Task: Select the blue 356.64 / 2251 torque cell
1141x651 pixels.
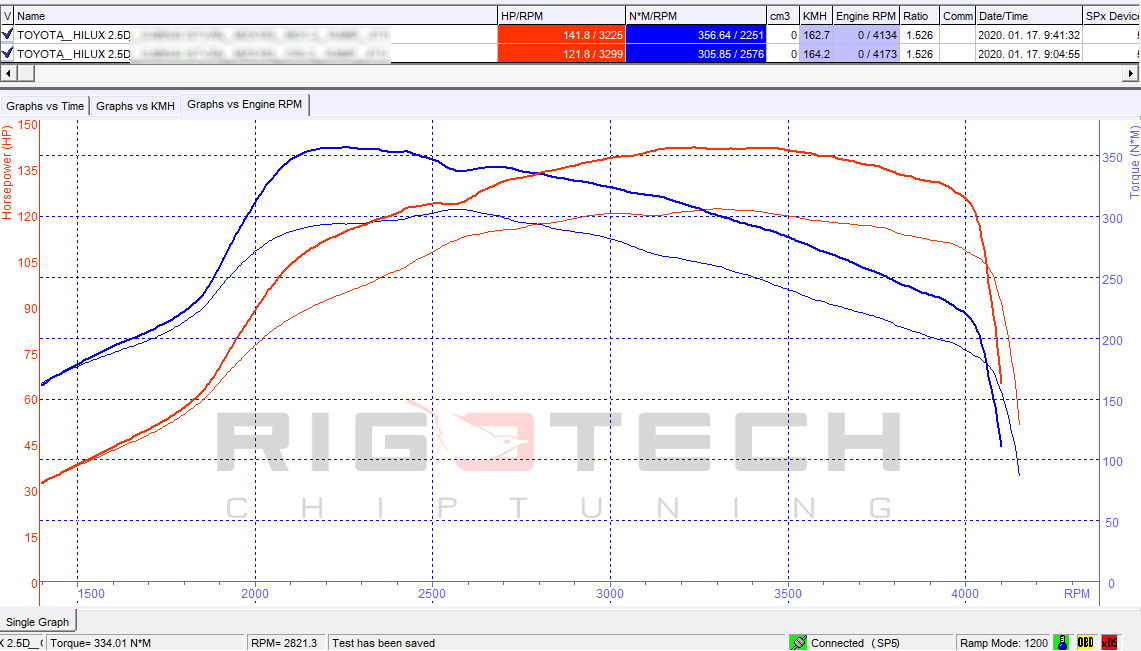Action: pos(696,34)
